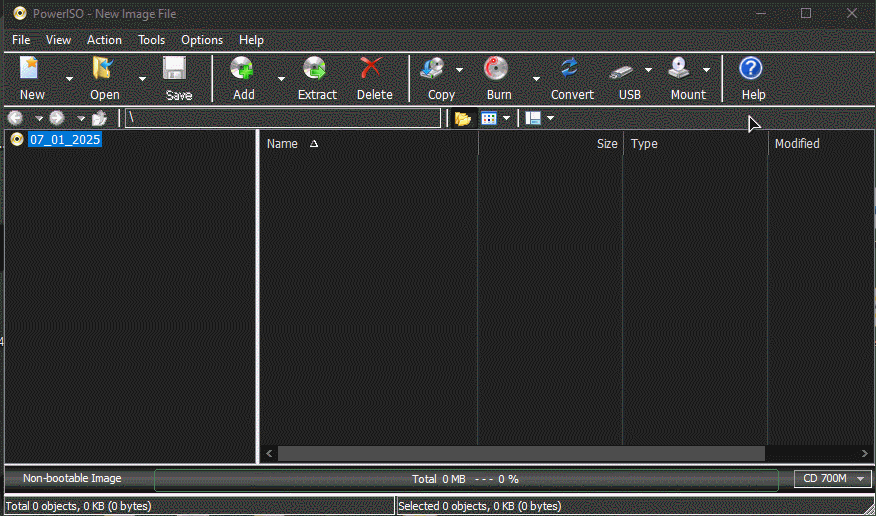Open the Tools menu
The image size is (876, 516).
[x=151, y=40]
